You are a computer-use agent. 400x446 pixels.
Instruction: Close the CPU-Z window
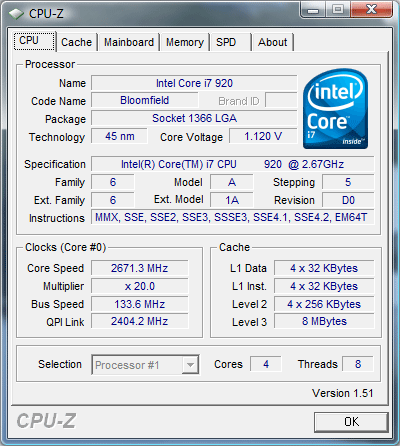pos(371,10)
